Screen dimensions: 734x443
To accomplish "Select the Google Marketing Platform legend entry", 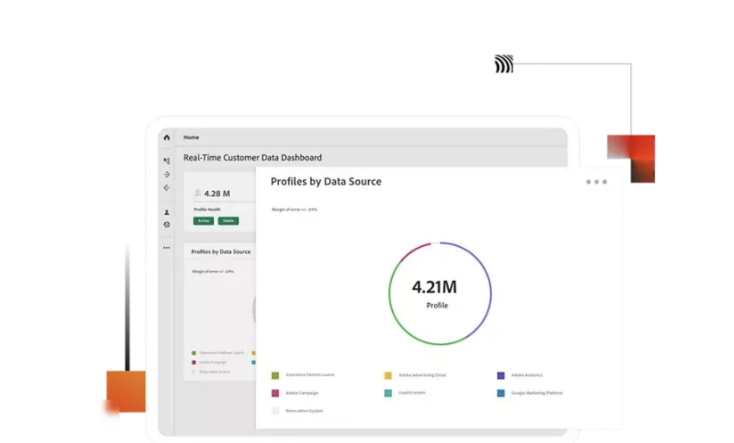I will point(532,393).
